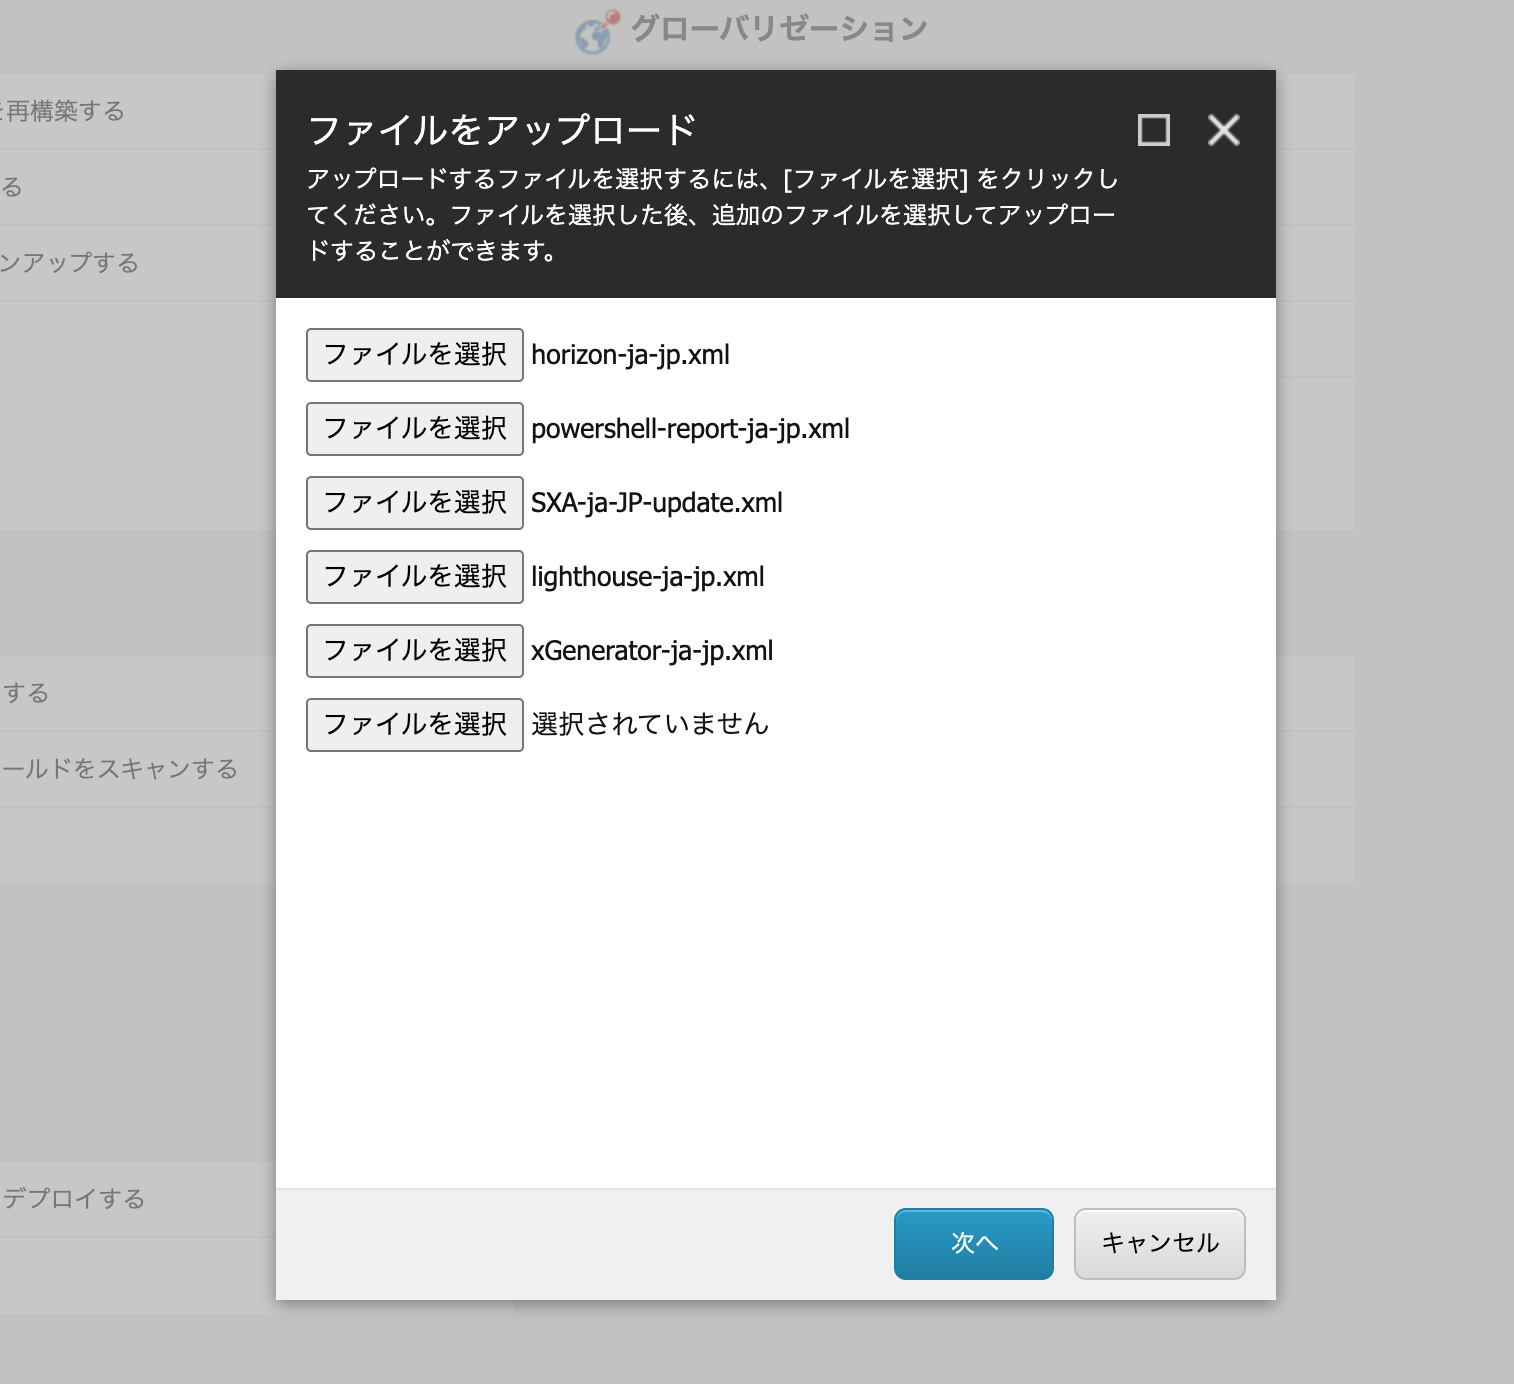Click the グローバリゼーション heading in background
Image resolution: width=1514 pixels, height=1384 pixels.
pyautogui.click(x=779, y=29)
